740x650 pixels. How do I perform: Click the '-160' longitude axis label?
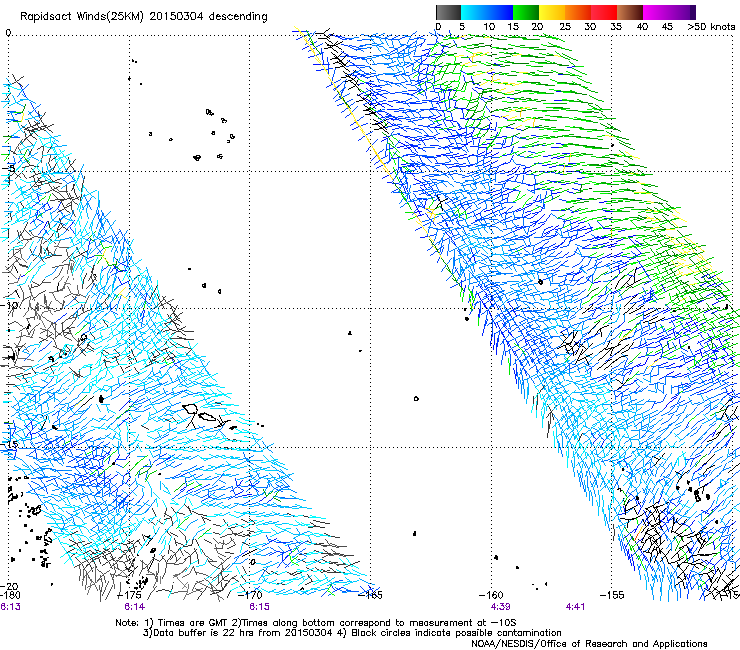click(x=491, y=595)
